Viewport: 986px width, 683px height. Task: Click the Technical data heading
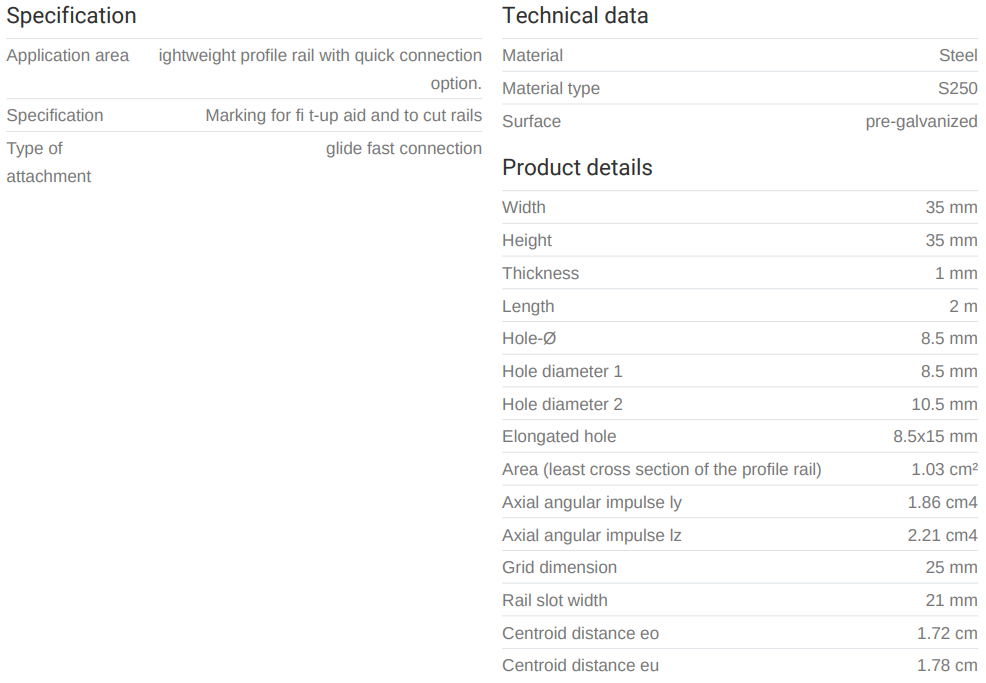click(575, 16)
